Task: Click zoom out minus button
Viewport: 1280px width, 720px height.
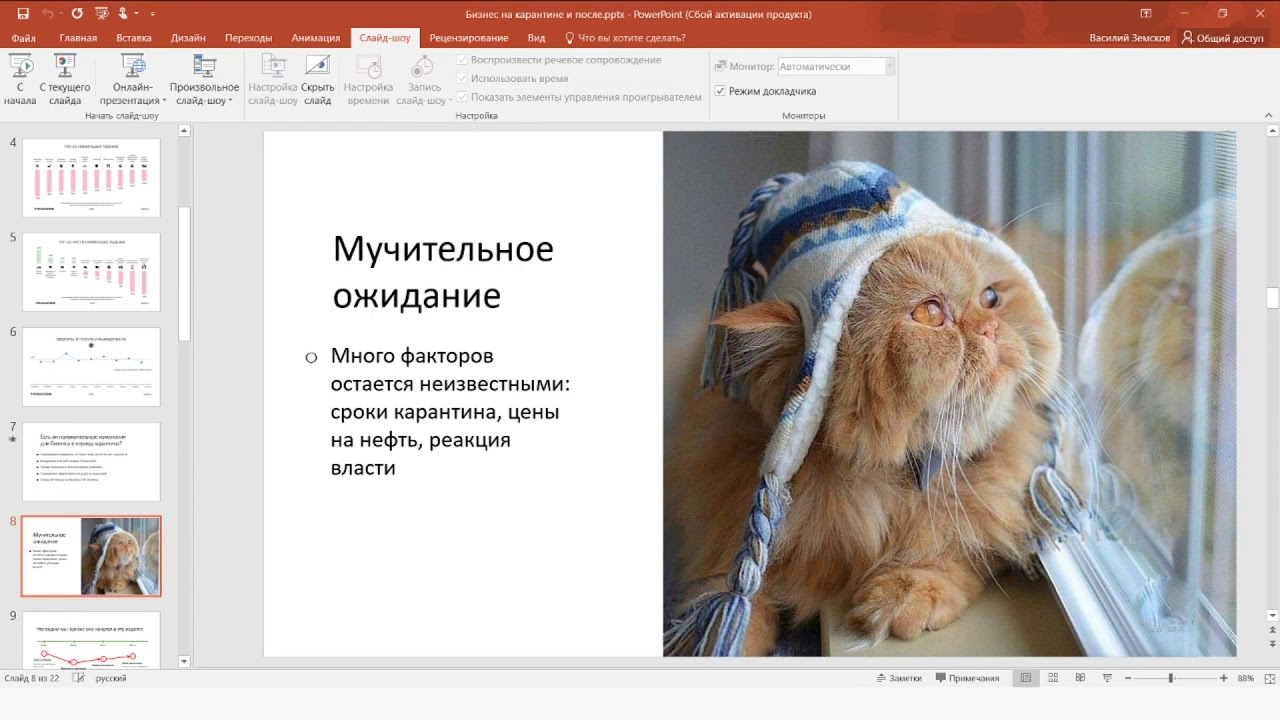Action: pyautogui.click(x=1129, y=678)
